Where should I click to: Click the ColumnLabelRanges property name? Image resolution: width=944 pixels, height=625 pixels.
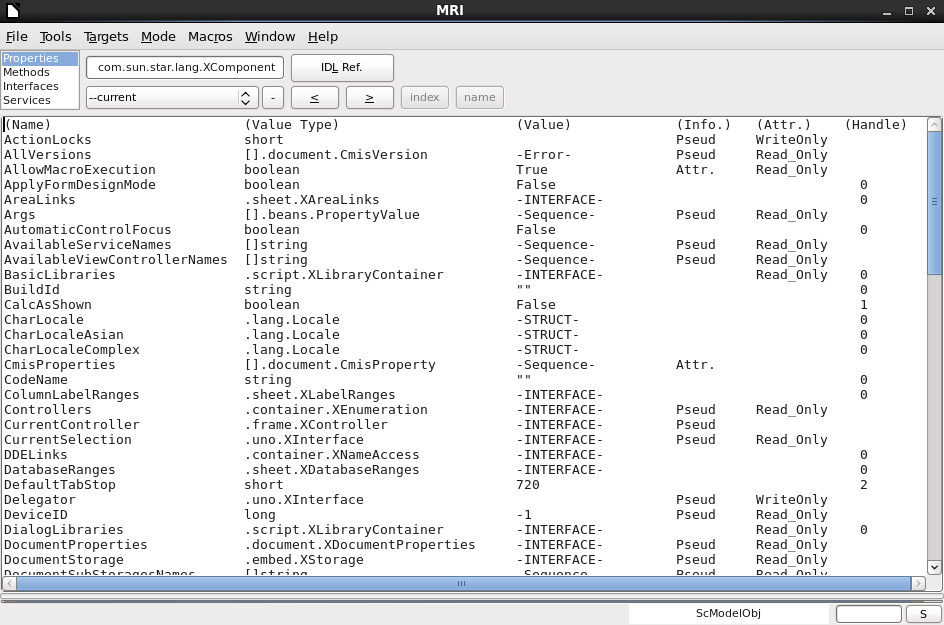[x=72, y=395]
